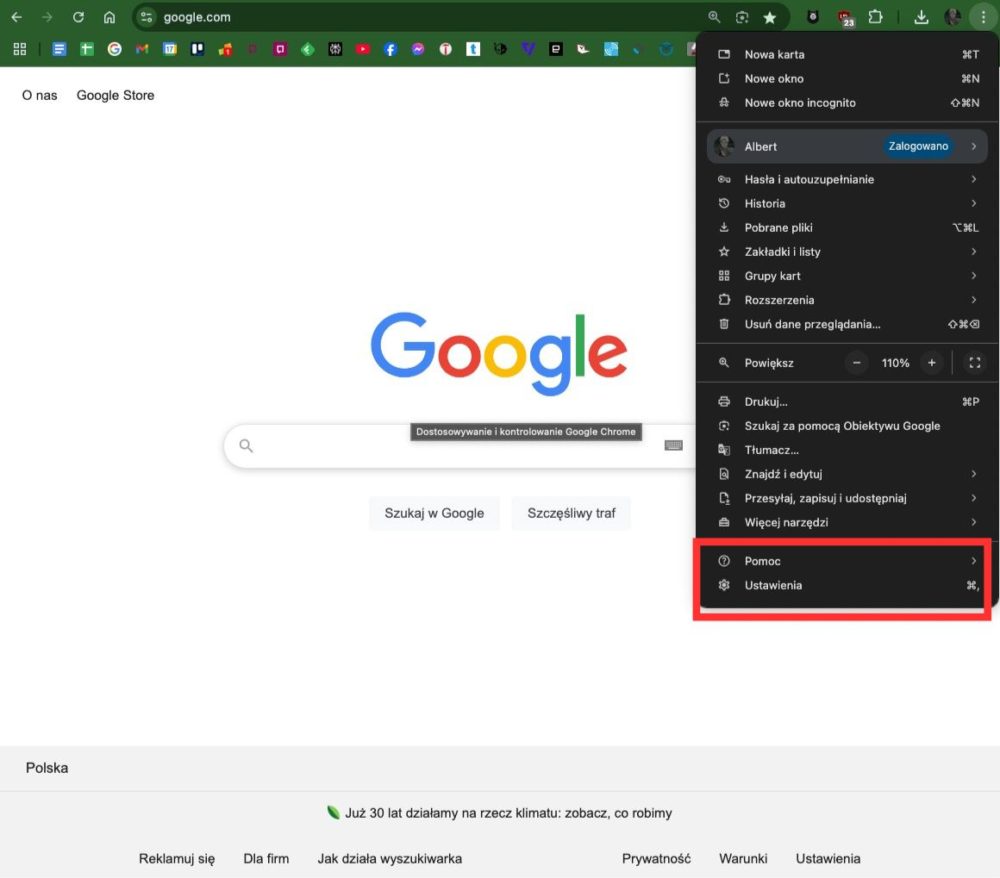This screenshot has height=878, width=1000.
Task: Open the Tumblr bookmark
Action: pos(473,49)
